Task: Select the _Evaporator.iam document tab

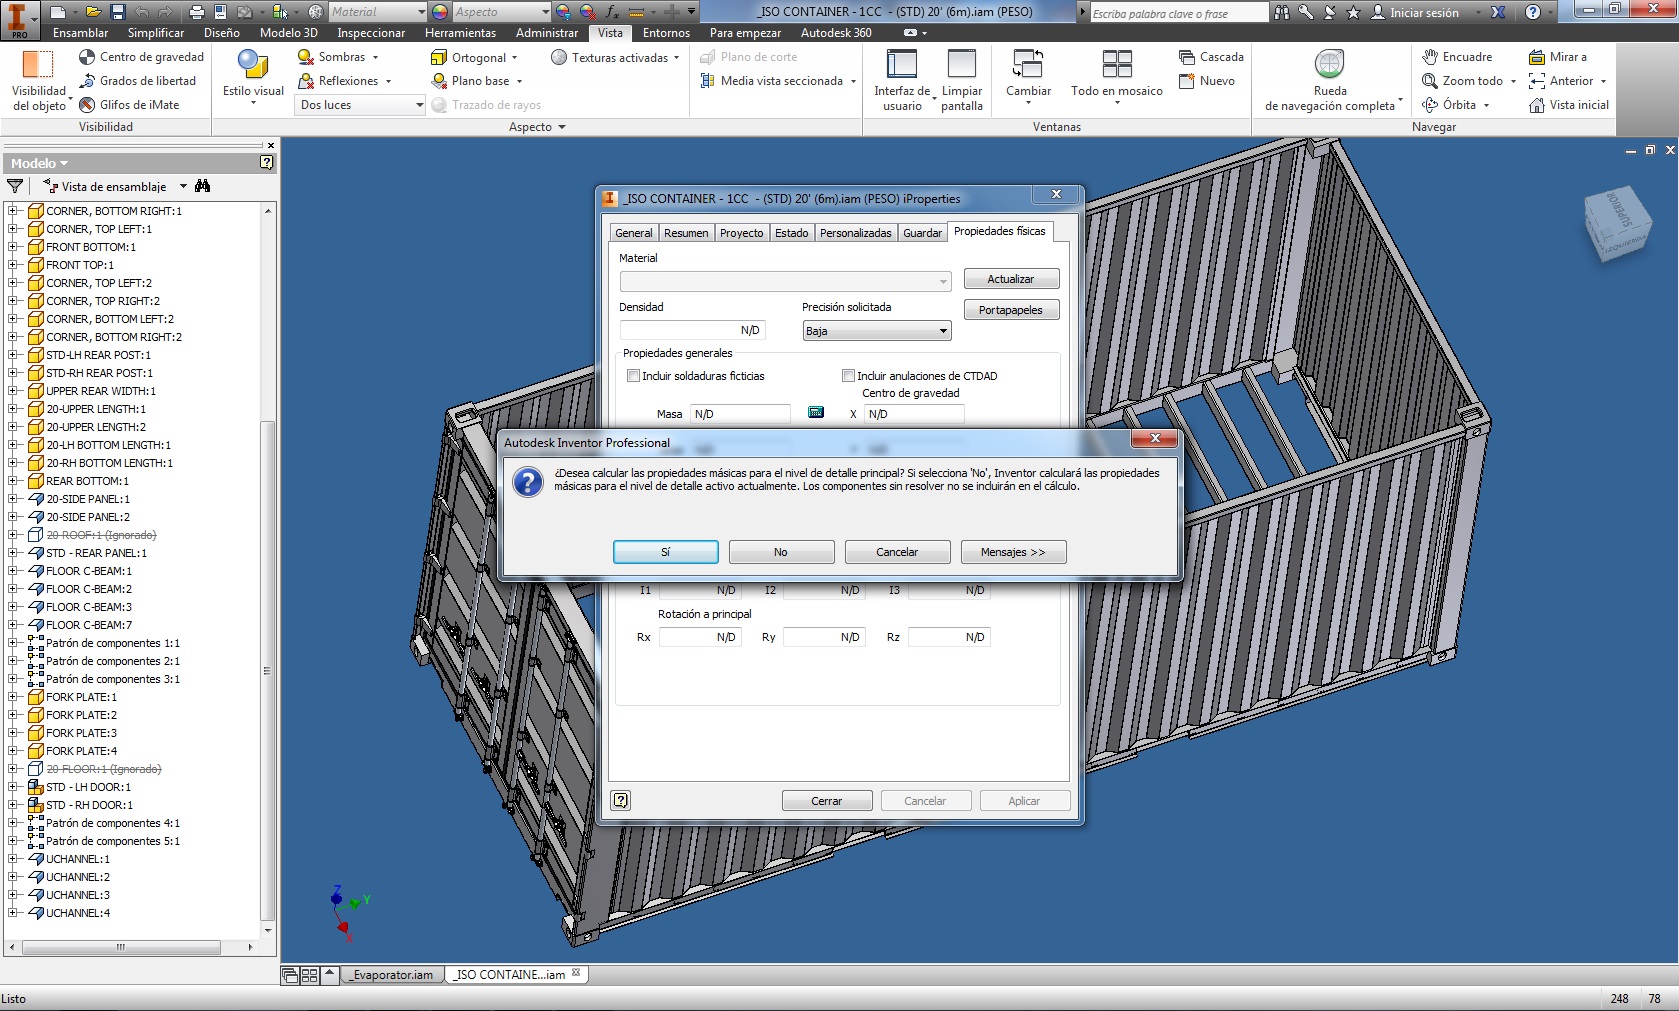Action: [392, 975]
